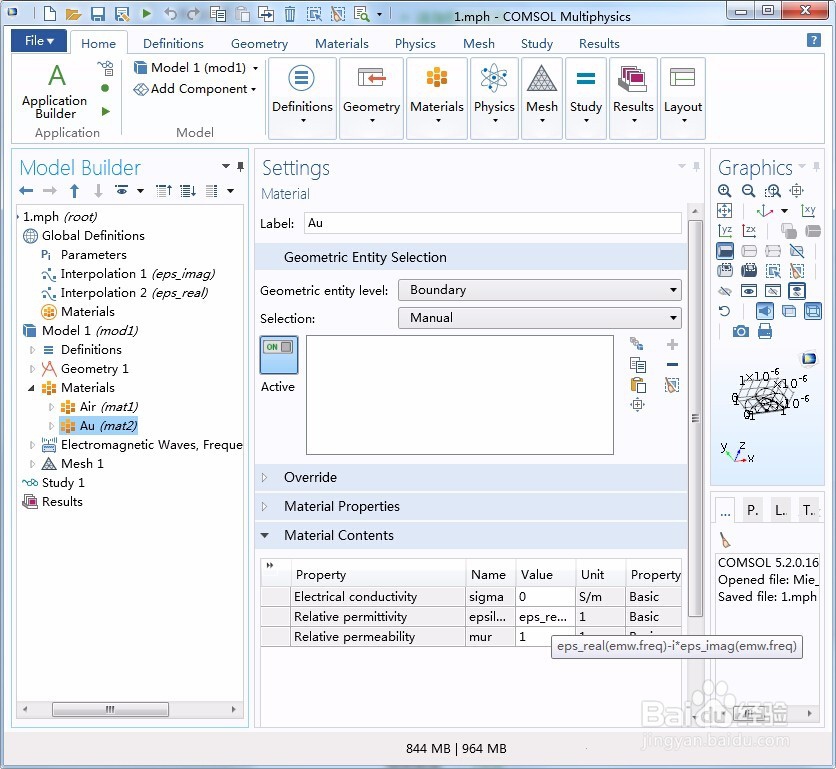Switch to the zx view
This screenshot has height=769, width=836.
749,230
